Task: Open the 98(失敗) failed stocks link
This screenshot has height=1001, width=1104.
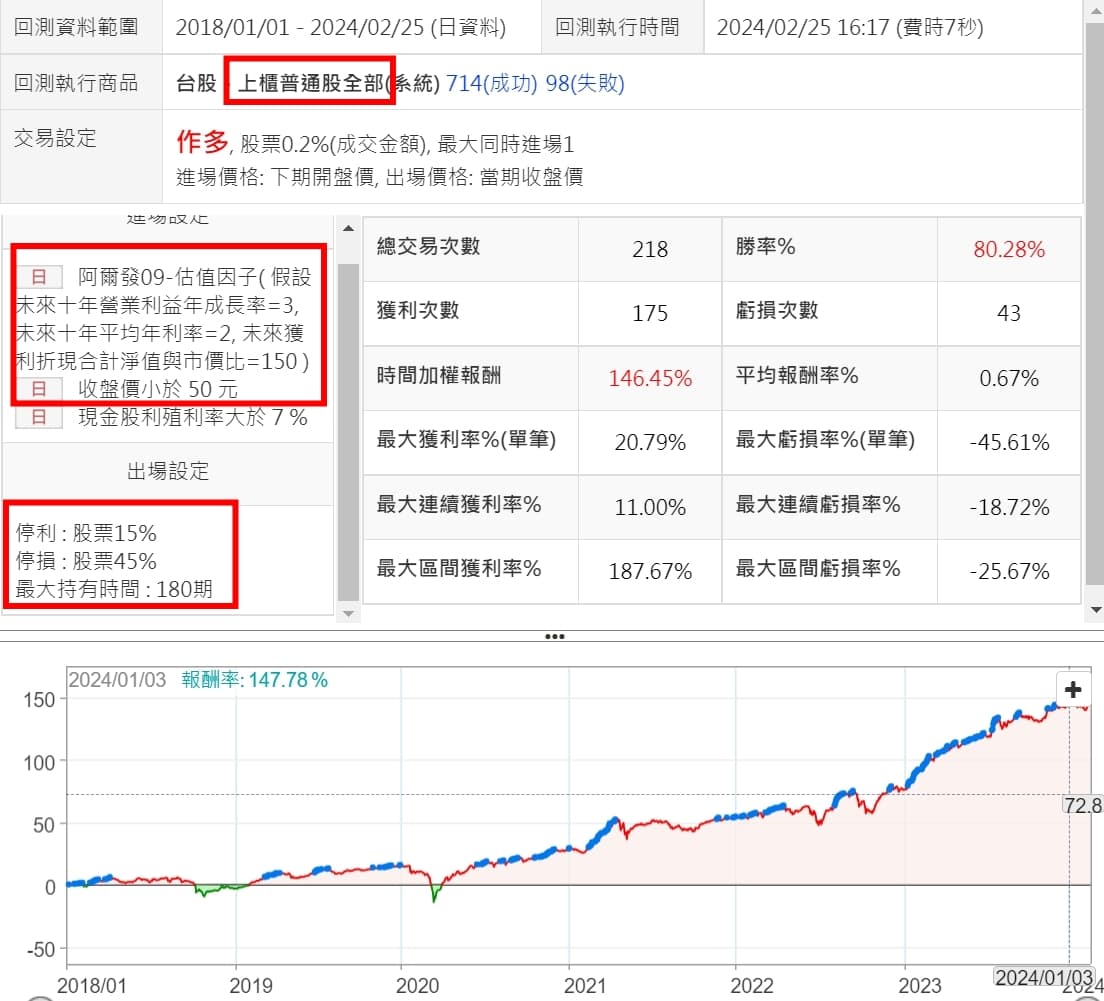Action: coord(585,83)
